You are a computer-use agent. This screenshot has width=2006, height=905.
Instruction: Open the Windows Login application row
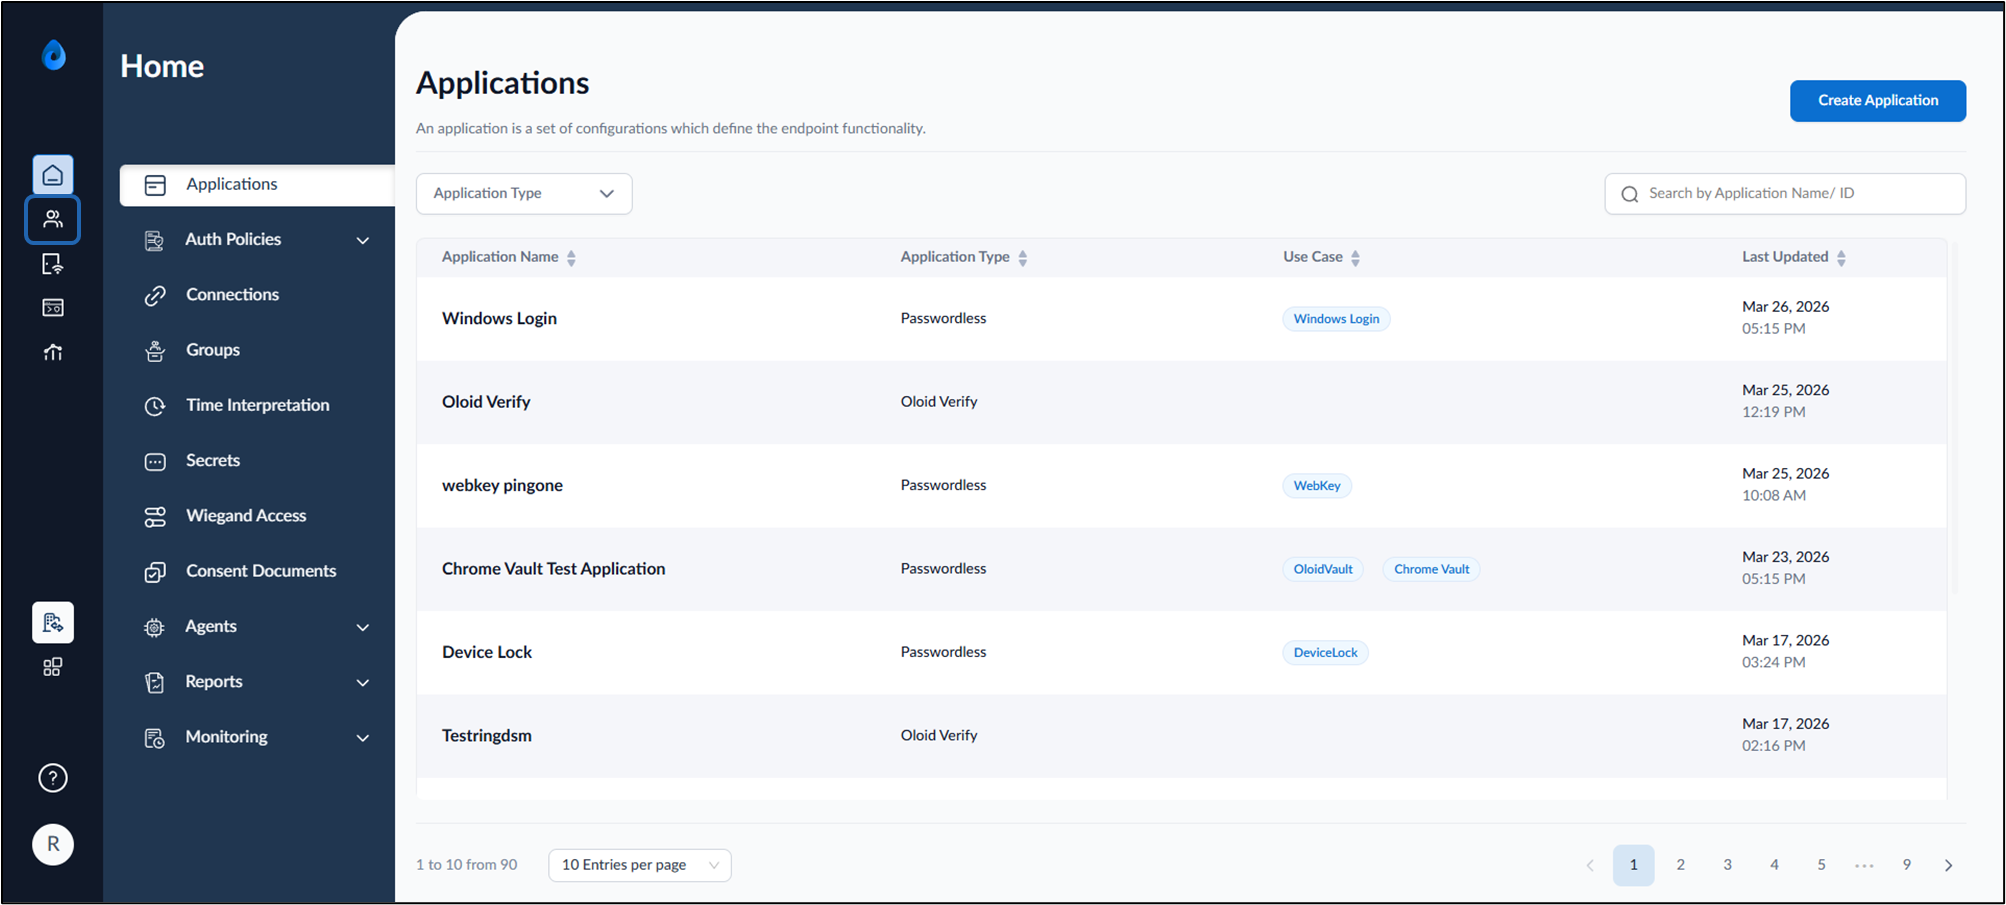pos(1181,319)
